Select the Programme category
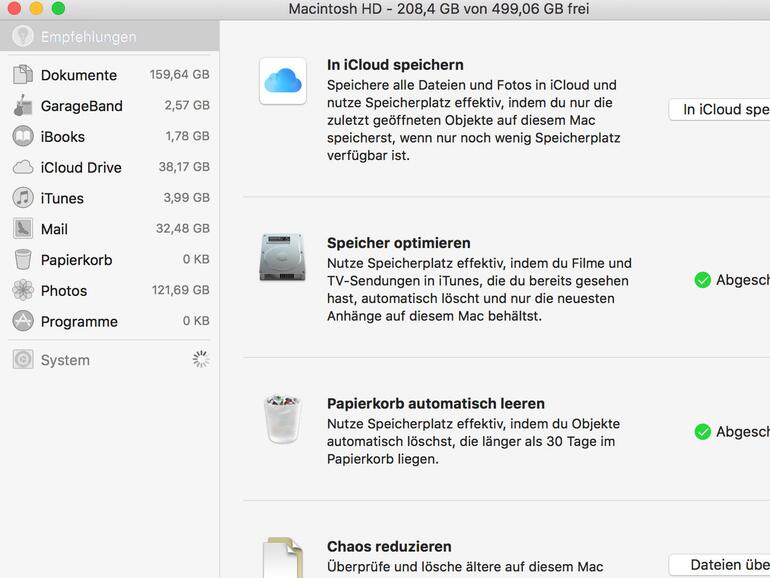770x578 pixels. (110, 321)
